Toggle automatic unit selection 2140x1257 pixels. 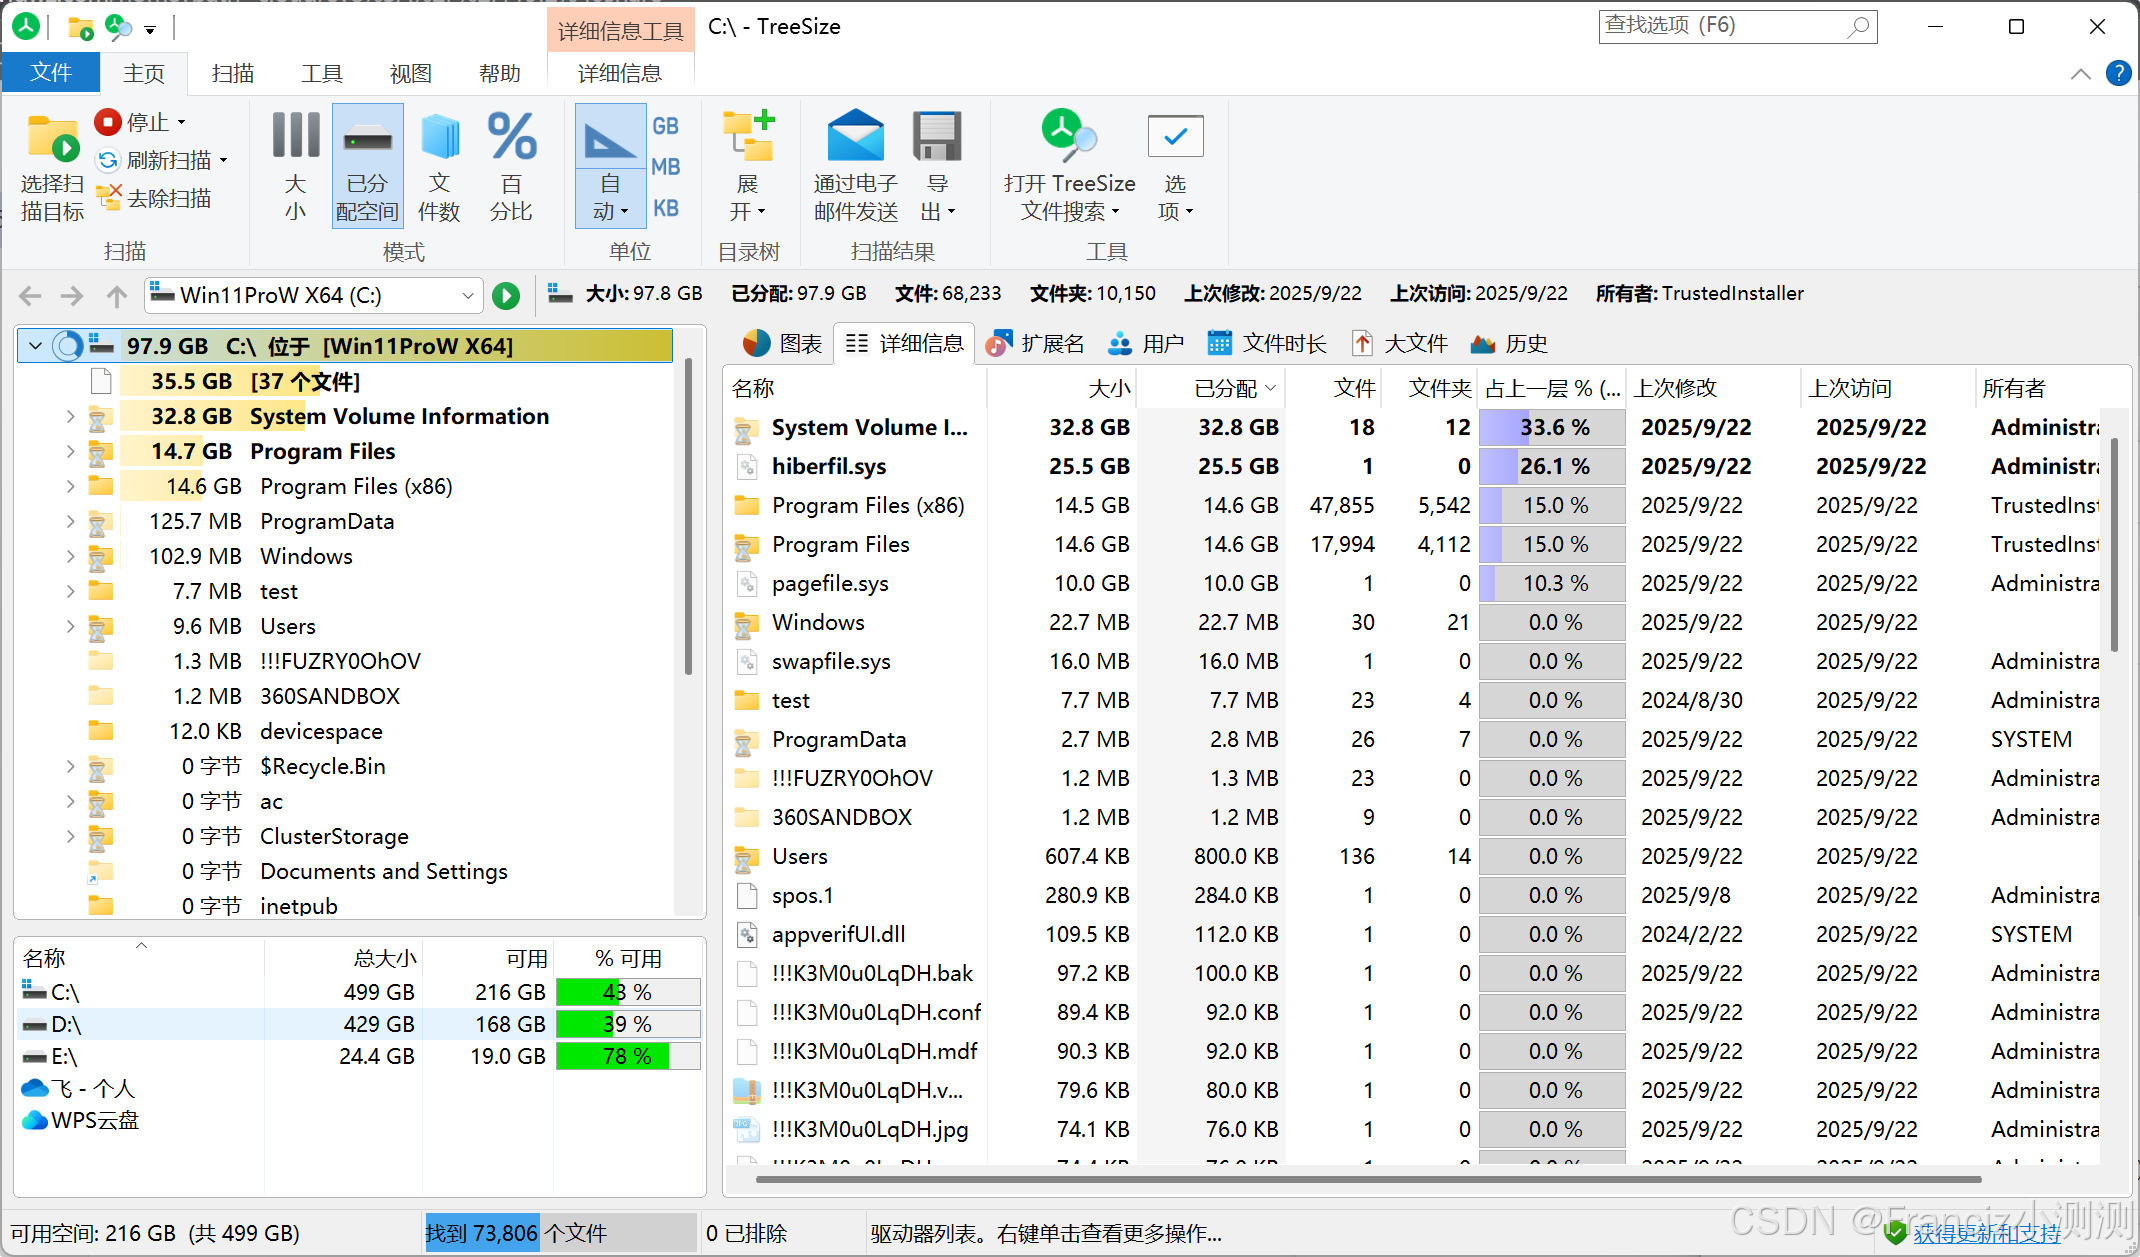(x=610, y=166)
